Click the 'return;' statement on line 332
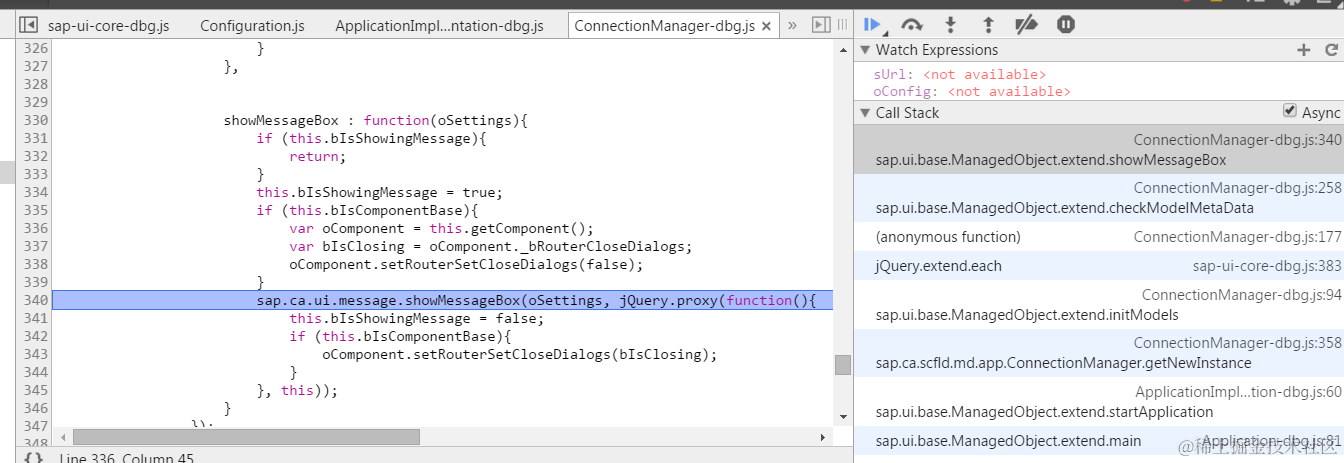Viewport: 1344px width, 463px height. pos(317,157)
